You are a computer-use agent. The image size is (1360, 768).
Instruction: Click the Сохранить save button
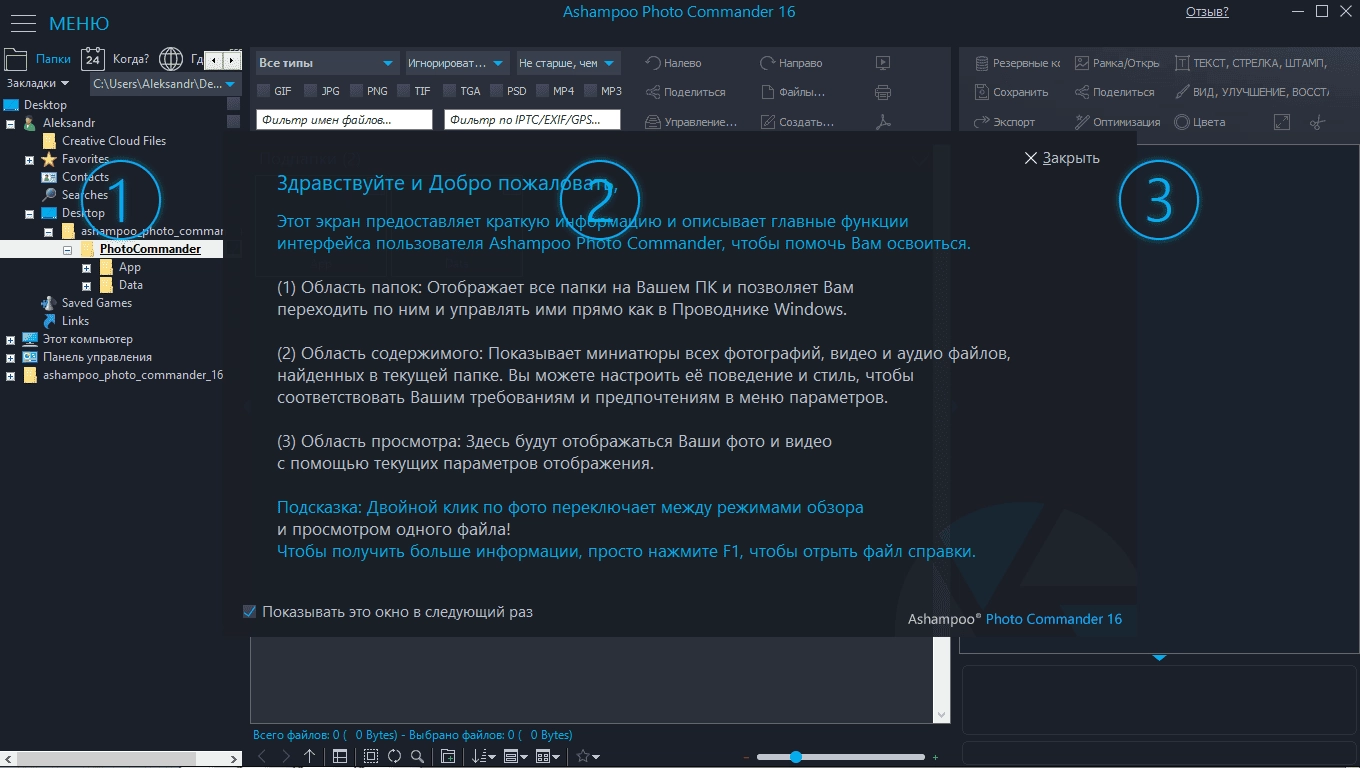[1011, 92]
